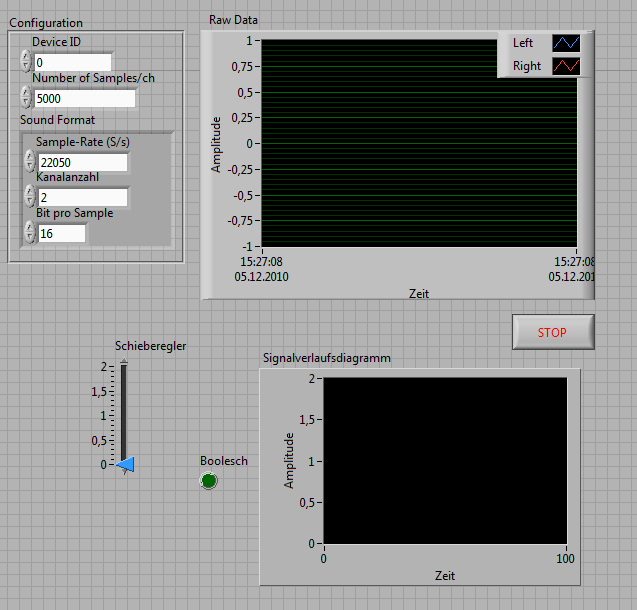Click the Bit pro Sample field showing 16
The width and height of the screenshot is (637, 610).
click(61, 233)
